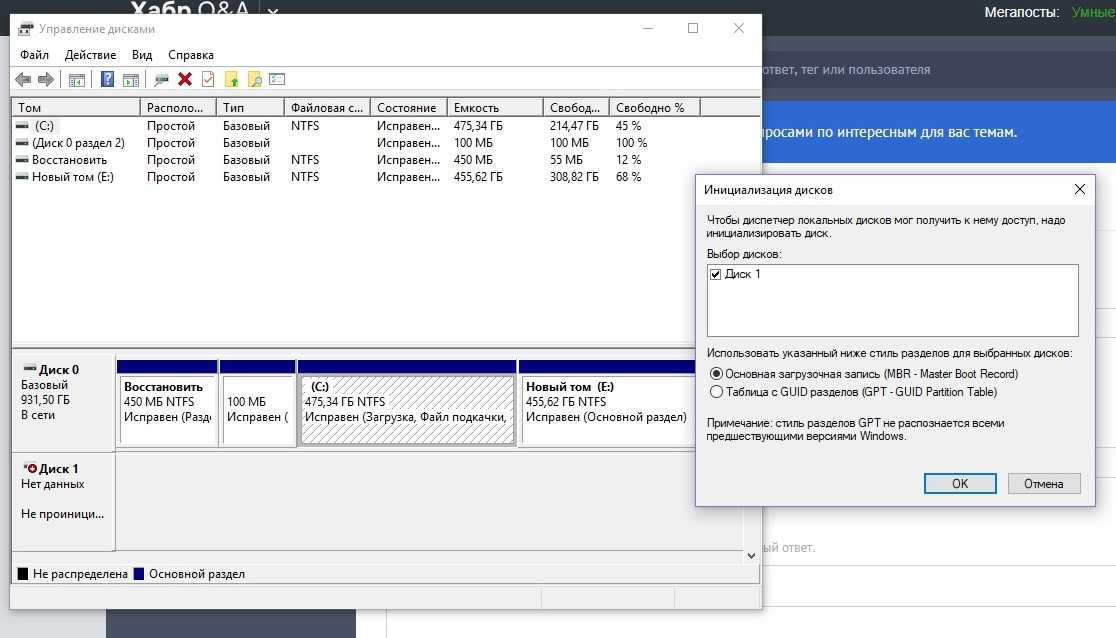Expand Хабр Q&A dropdown chevron in browser
Screen dimensions: 1116x638
(273, 10)
